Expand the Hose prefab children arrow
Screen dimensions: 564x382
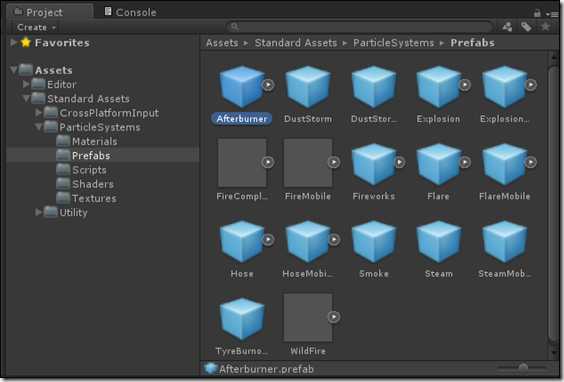(x=268, y=240)
